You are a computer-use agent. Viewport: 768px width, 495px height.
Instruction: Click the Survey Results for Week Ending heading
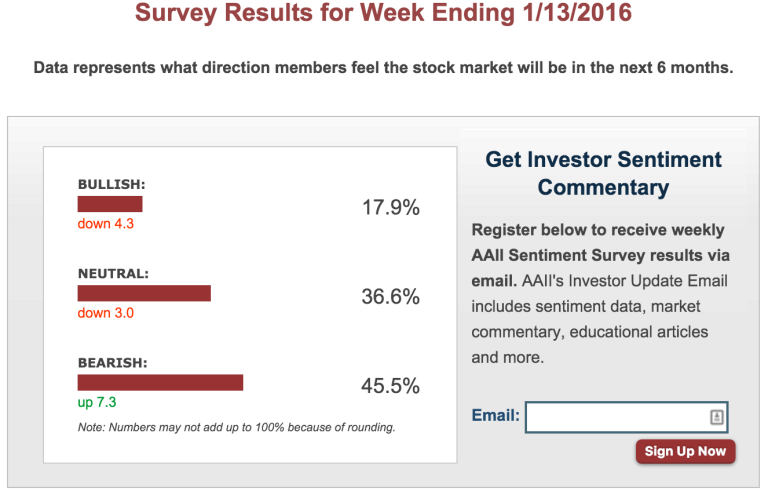click(383, 14)
